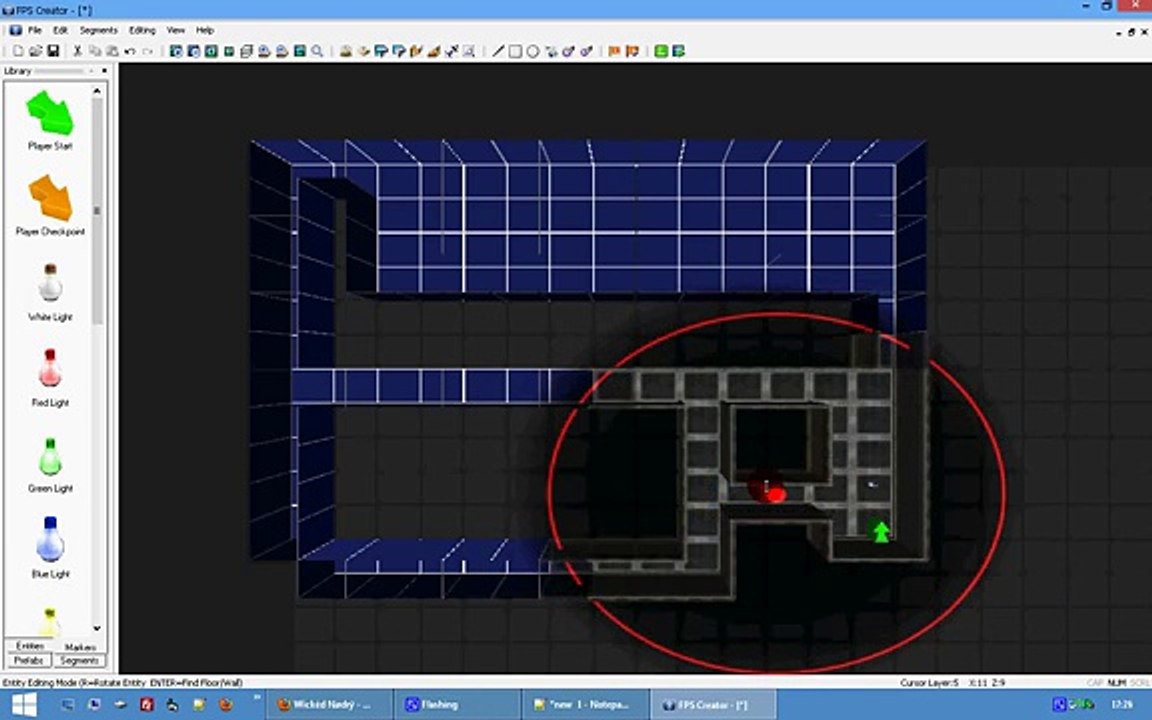
Task: Click the Cursor Layer:5 status text
Action: point(929,683)
